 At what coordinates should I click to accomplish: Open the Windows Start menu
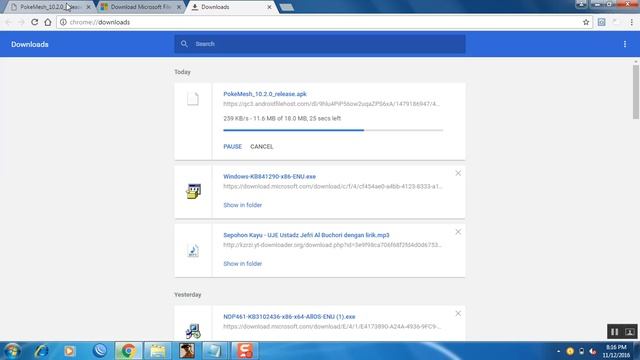point(12,351)
